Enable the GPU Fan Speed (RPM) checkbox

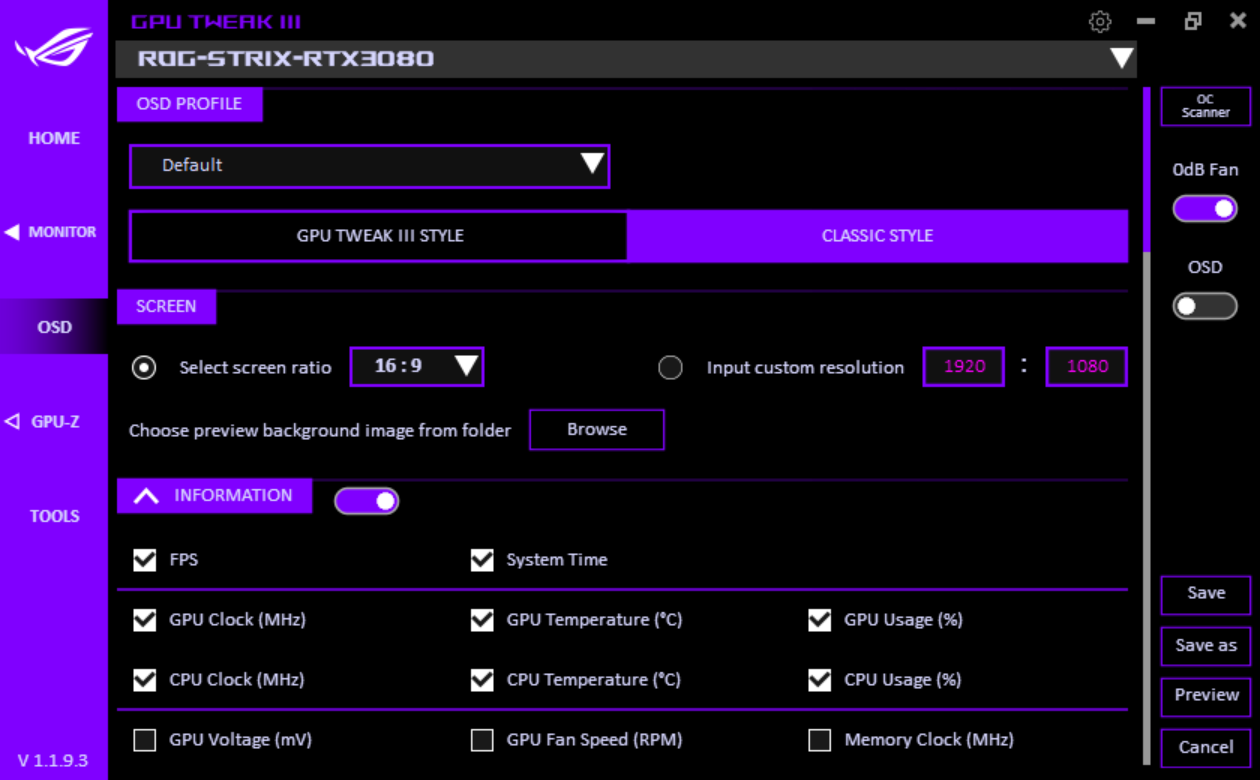[x=482, y=740]
